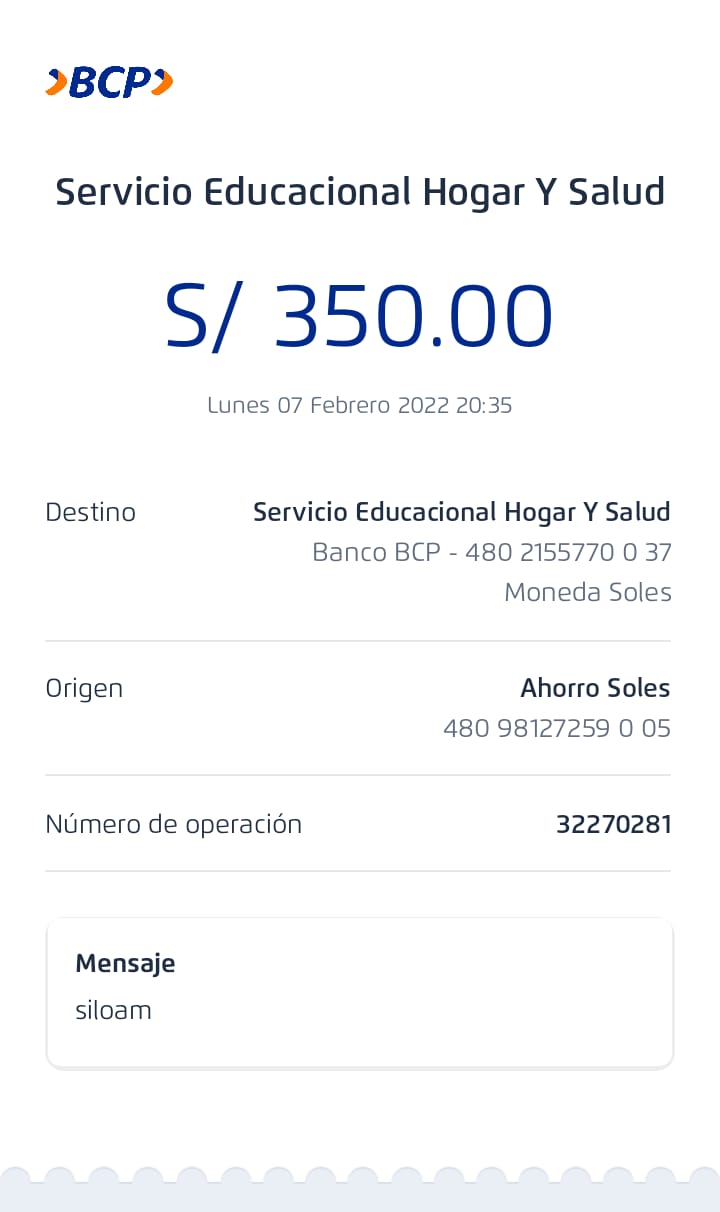Select the siloam message text

coord(113,1010)
